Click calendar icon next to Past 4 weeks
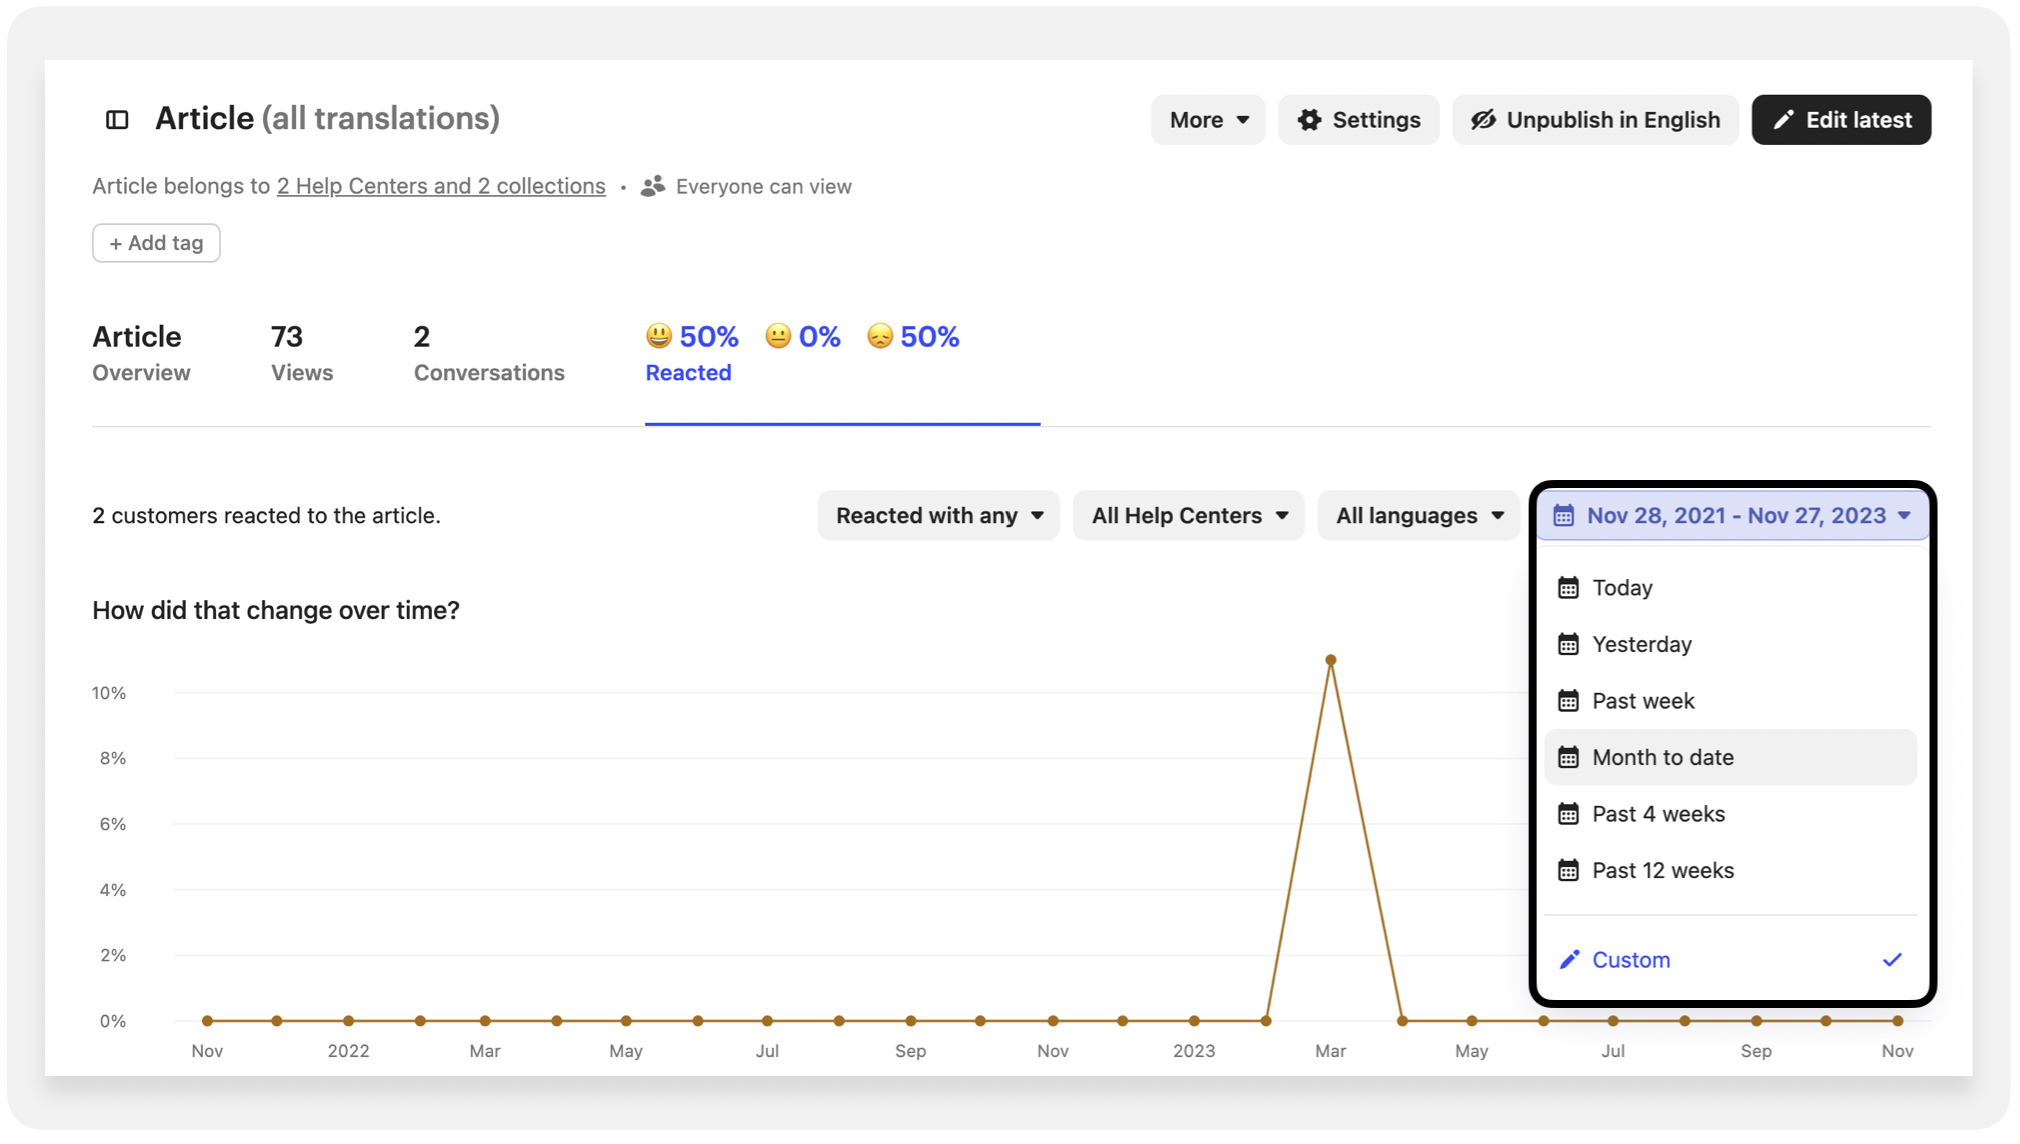2020x1144 pixels. pos(1568,814)
